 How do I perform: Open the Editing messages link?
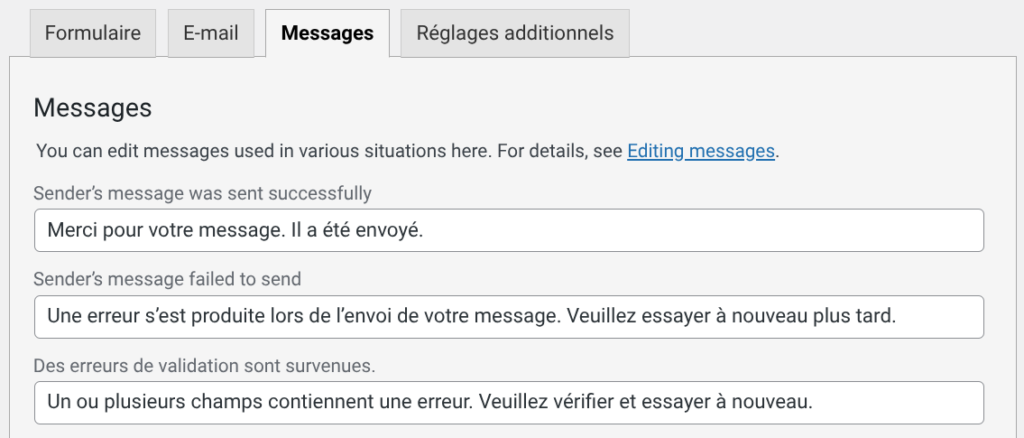pos(701,151)
